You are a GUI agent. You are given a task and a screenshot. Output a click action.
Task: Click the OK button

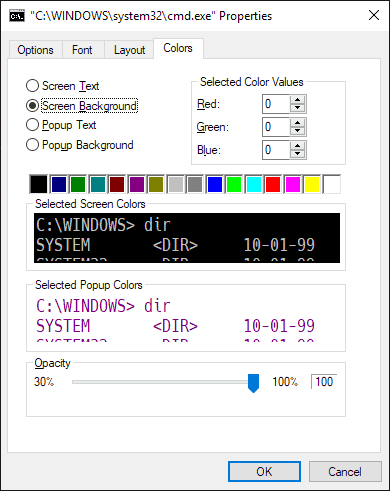point(264,472)
